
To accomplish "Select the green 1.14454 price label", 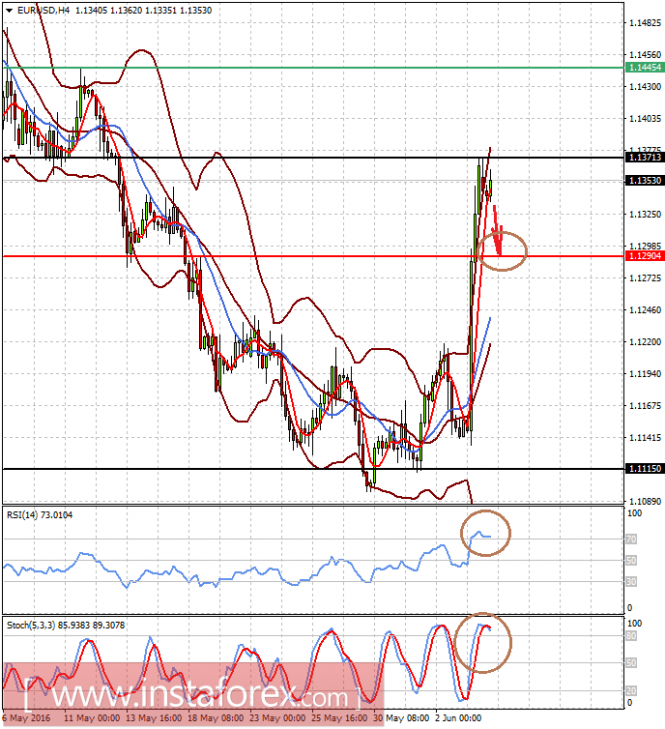I will [645, 67].
